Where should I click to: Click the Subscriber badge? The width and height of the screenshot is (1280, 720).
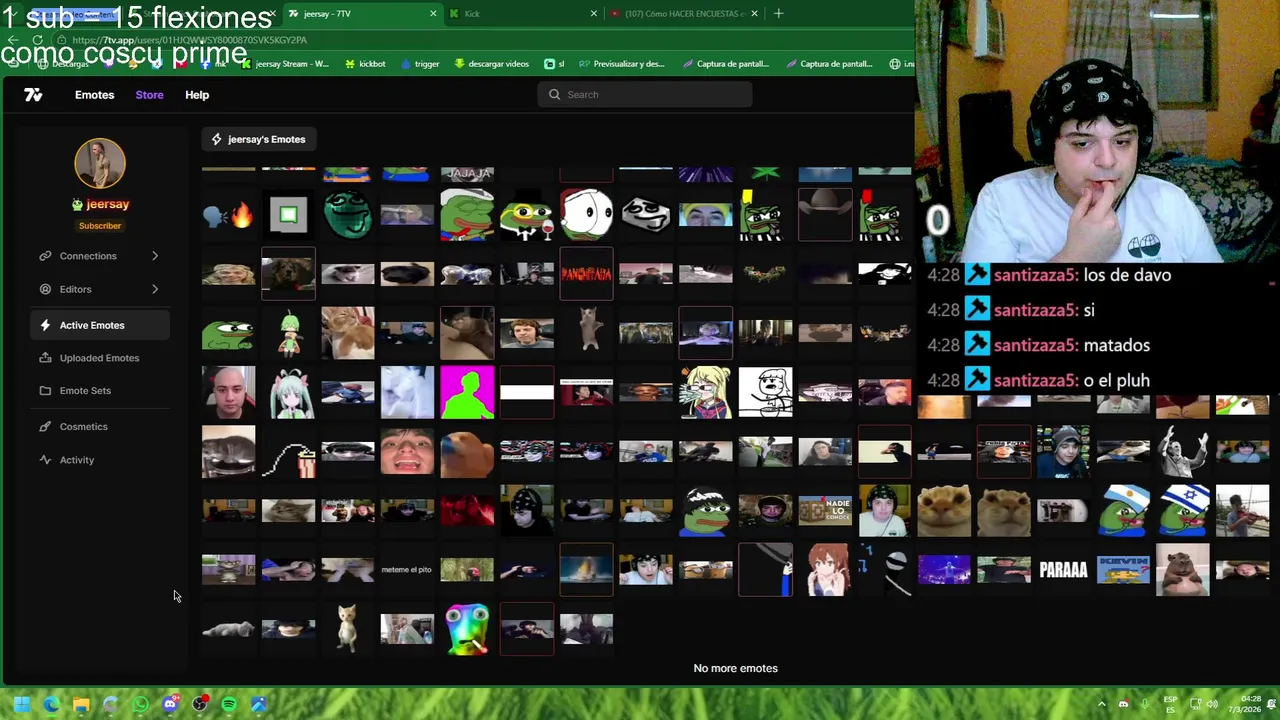(100, 226)
